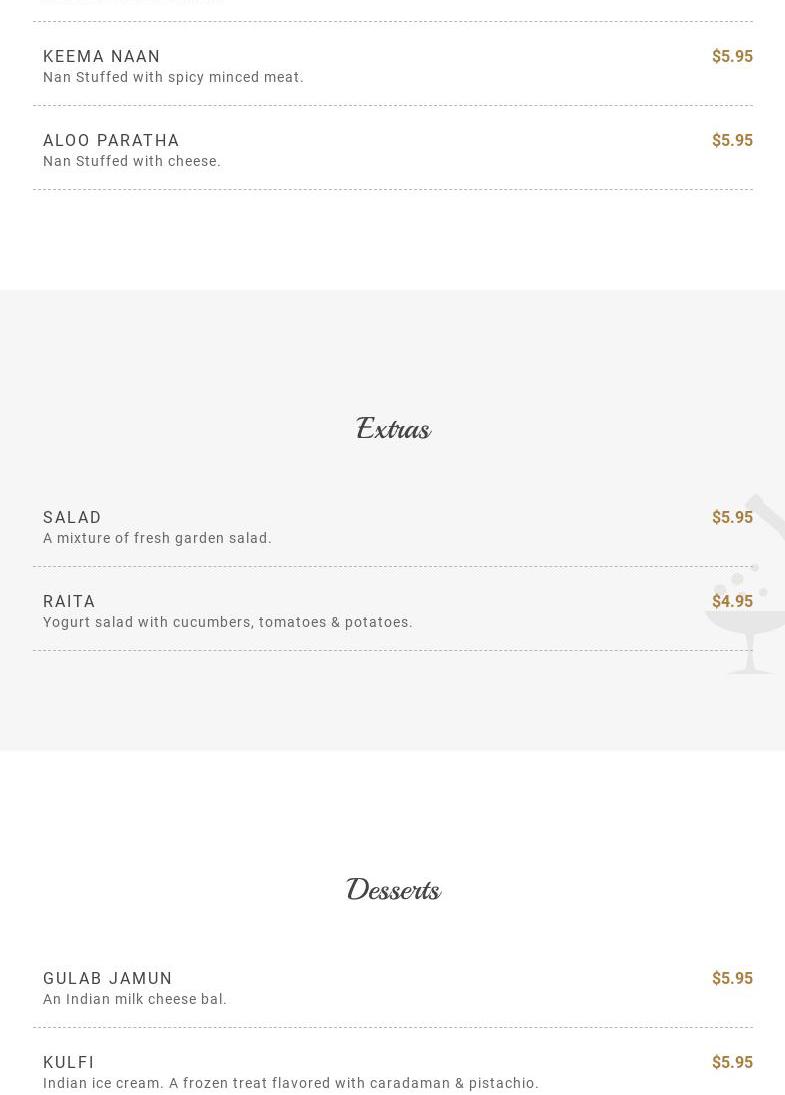Click the Raita yogurt salad description text

228,622
